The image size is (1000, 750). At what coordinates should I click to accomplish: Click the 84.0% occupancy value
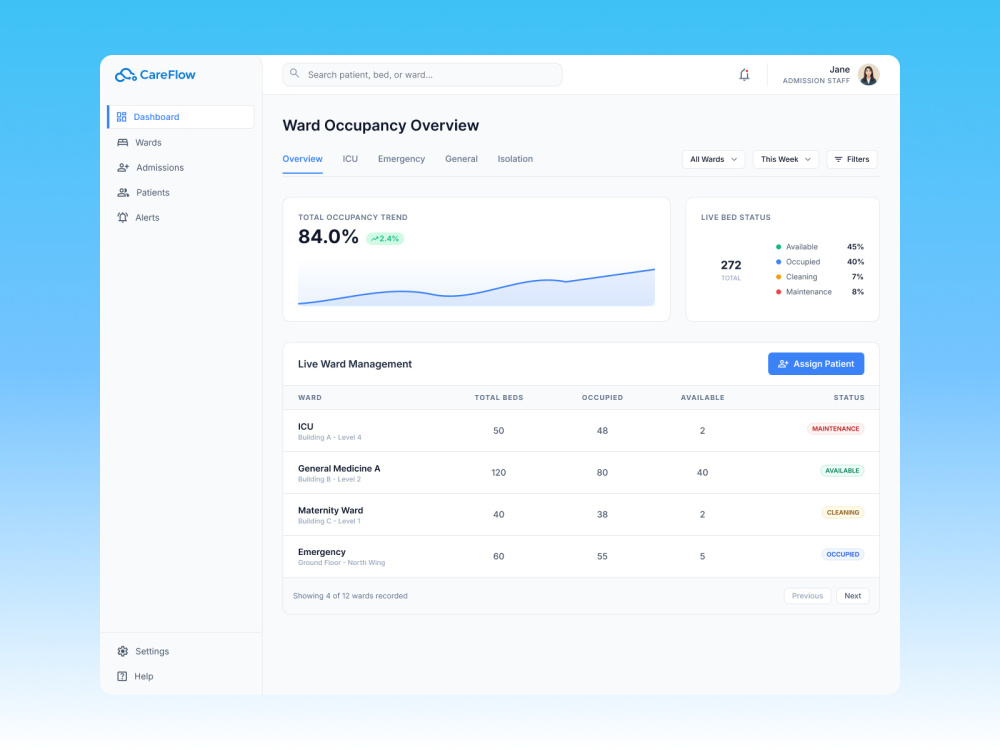pyautogui.click(x=328, y=237)
